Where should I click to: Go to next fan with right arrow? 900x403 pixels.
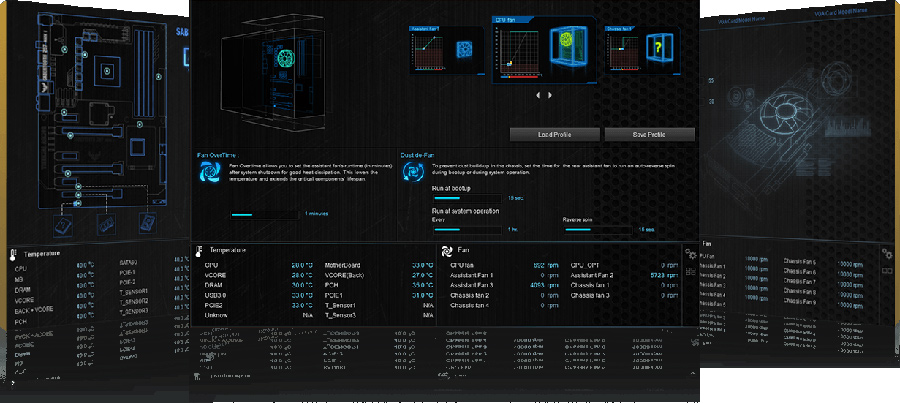[x=549, y=95]
